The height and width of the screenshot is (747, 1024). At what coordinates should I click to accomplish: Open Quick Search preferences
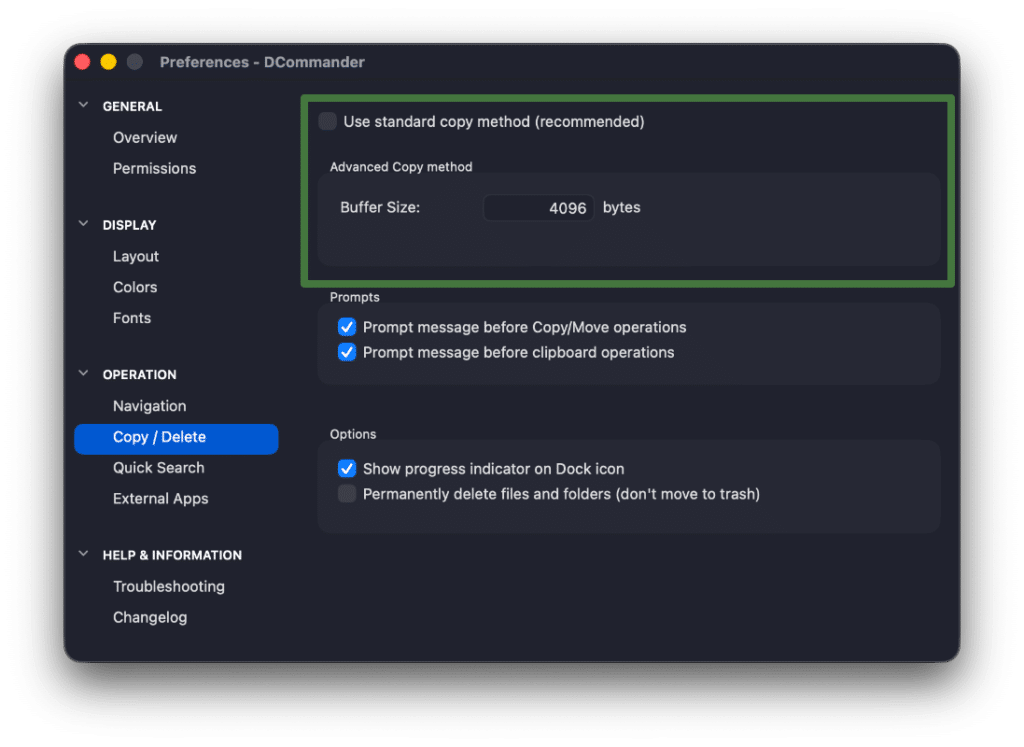click(x=158, y=467)
